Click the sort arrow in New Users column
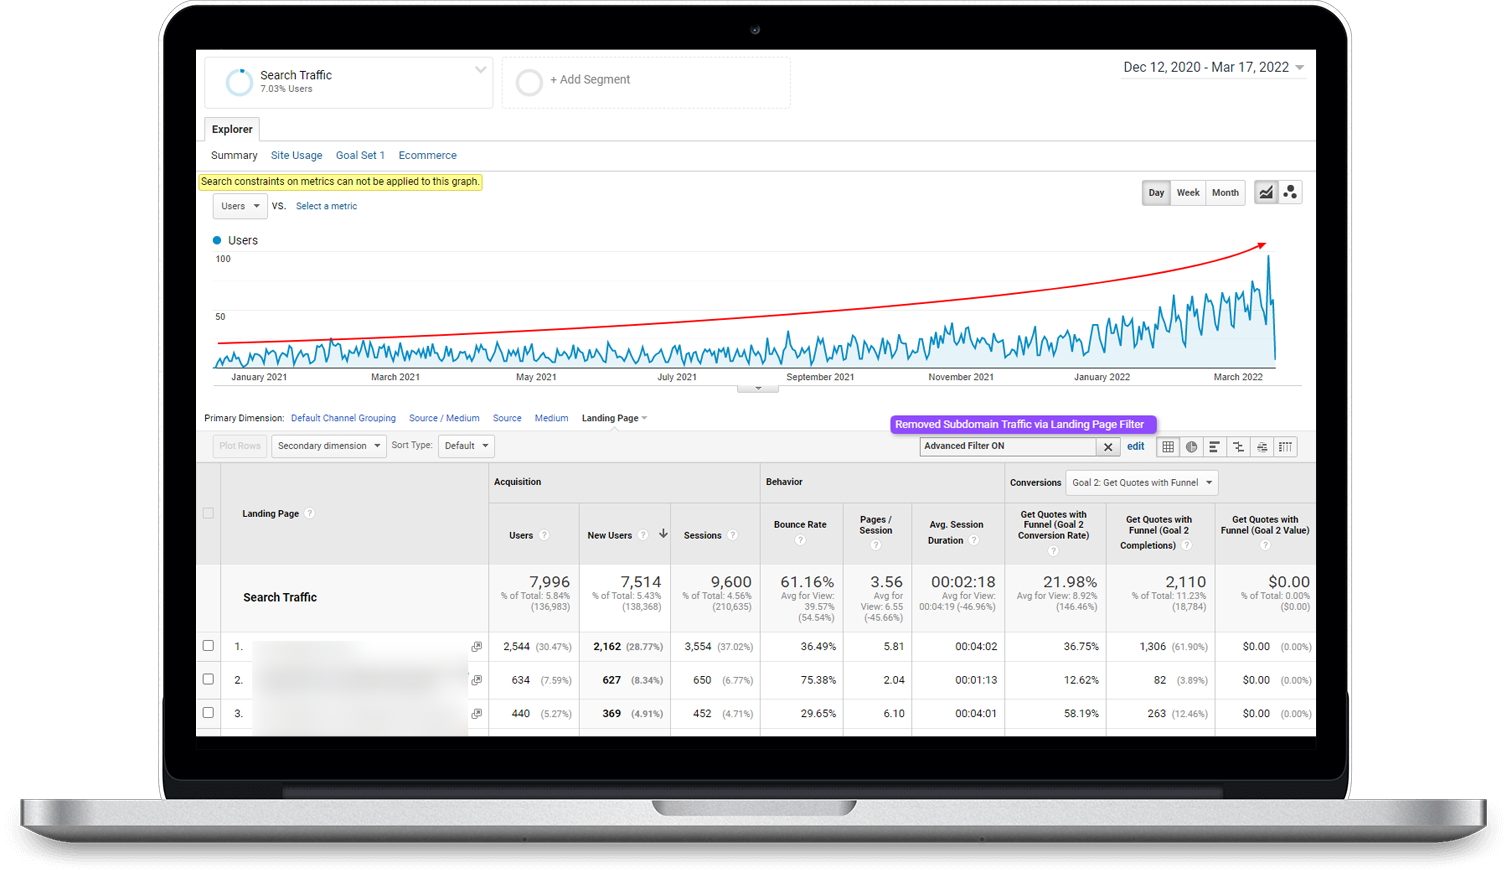Screen dimensions: 1509x870 pyautogui.click(x=663, y=534)
